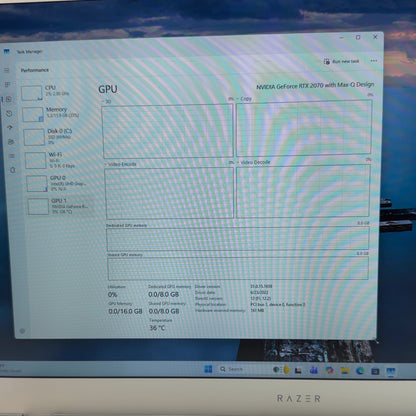
Task: Close the Task Manager window
Action: click(375, 37)
